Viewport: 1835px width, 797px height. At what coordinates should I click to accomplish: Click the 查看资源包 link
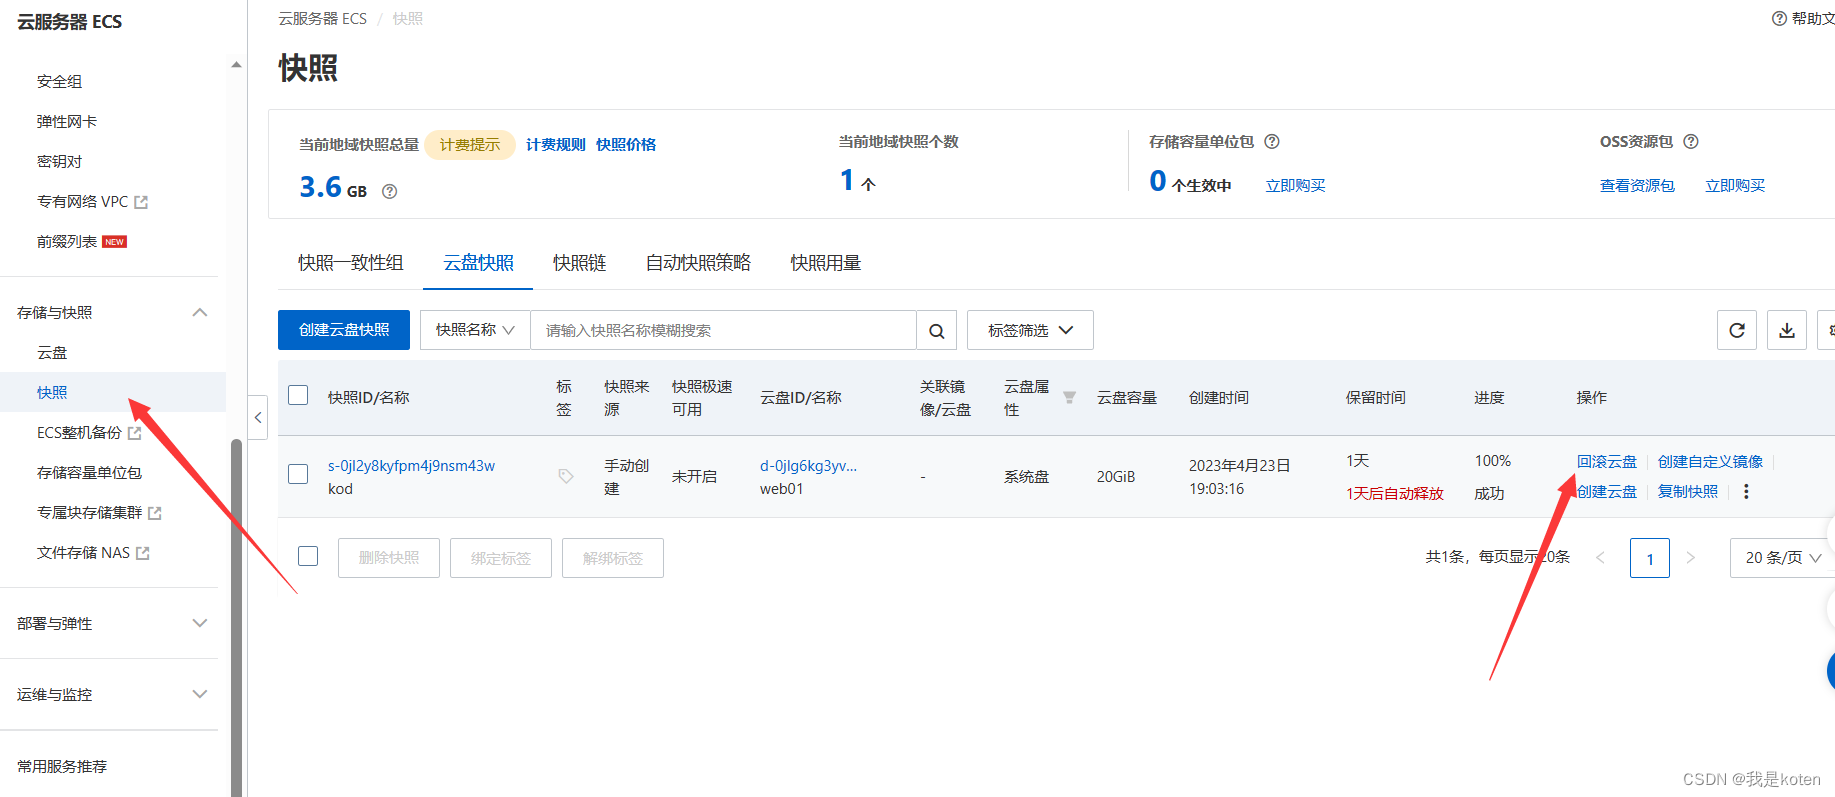(x=1637, y=185)
